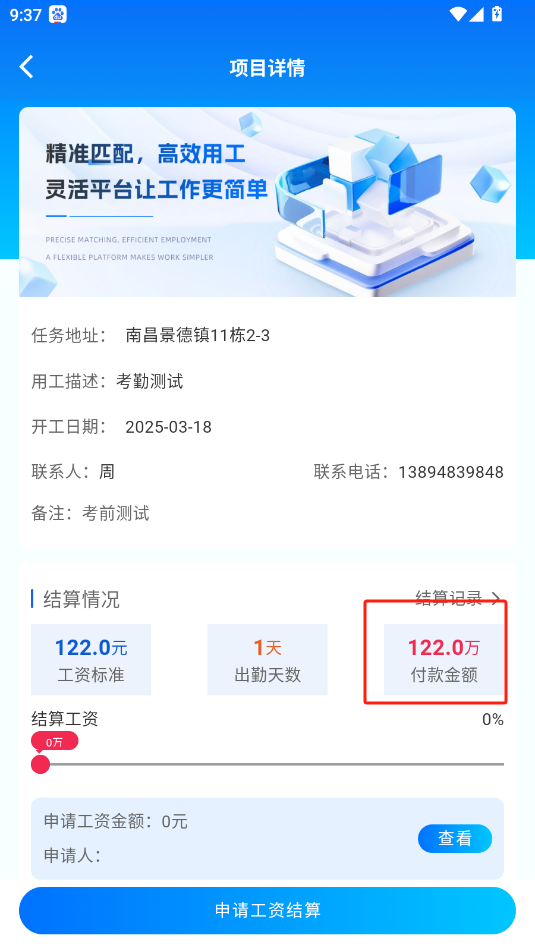This screenshot has height=951, width=535.
Task: Select the 付款金额 122.0万 card
Action: (443, 659)
